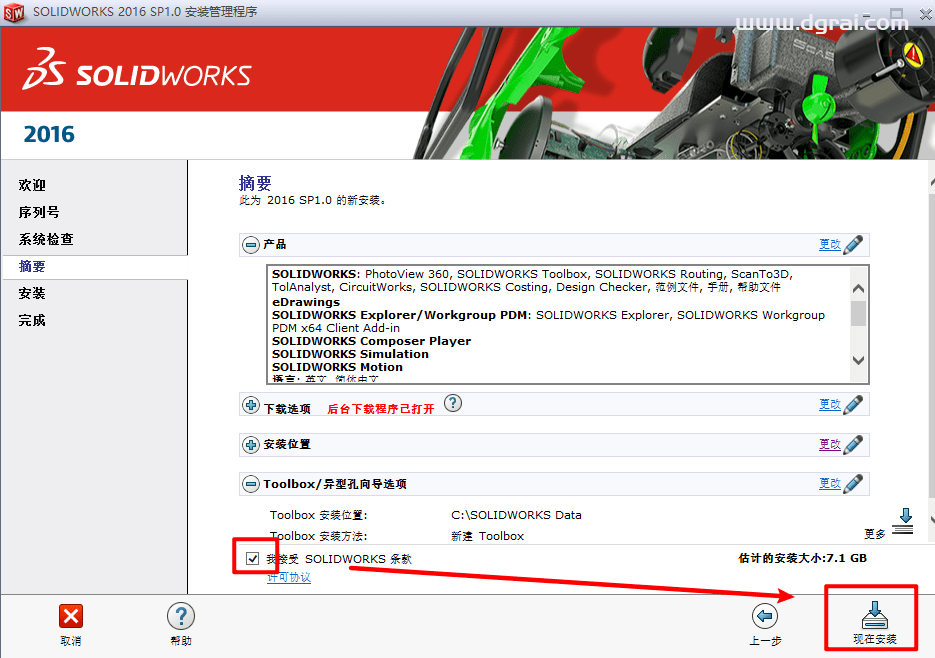The height and width of the screenshot is (658, 935).
Task: Toggle the accept SOLIDWORKS terms checkbox
Action: [x=252, y=558]
